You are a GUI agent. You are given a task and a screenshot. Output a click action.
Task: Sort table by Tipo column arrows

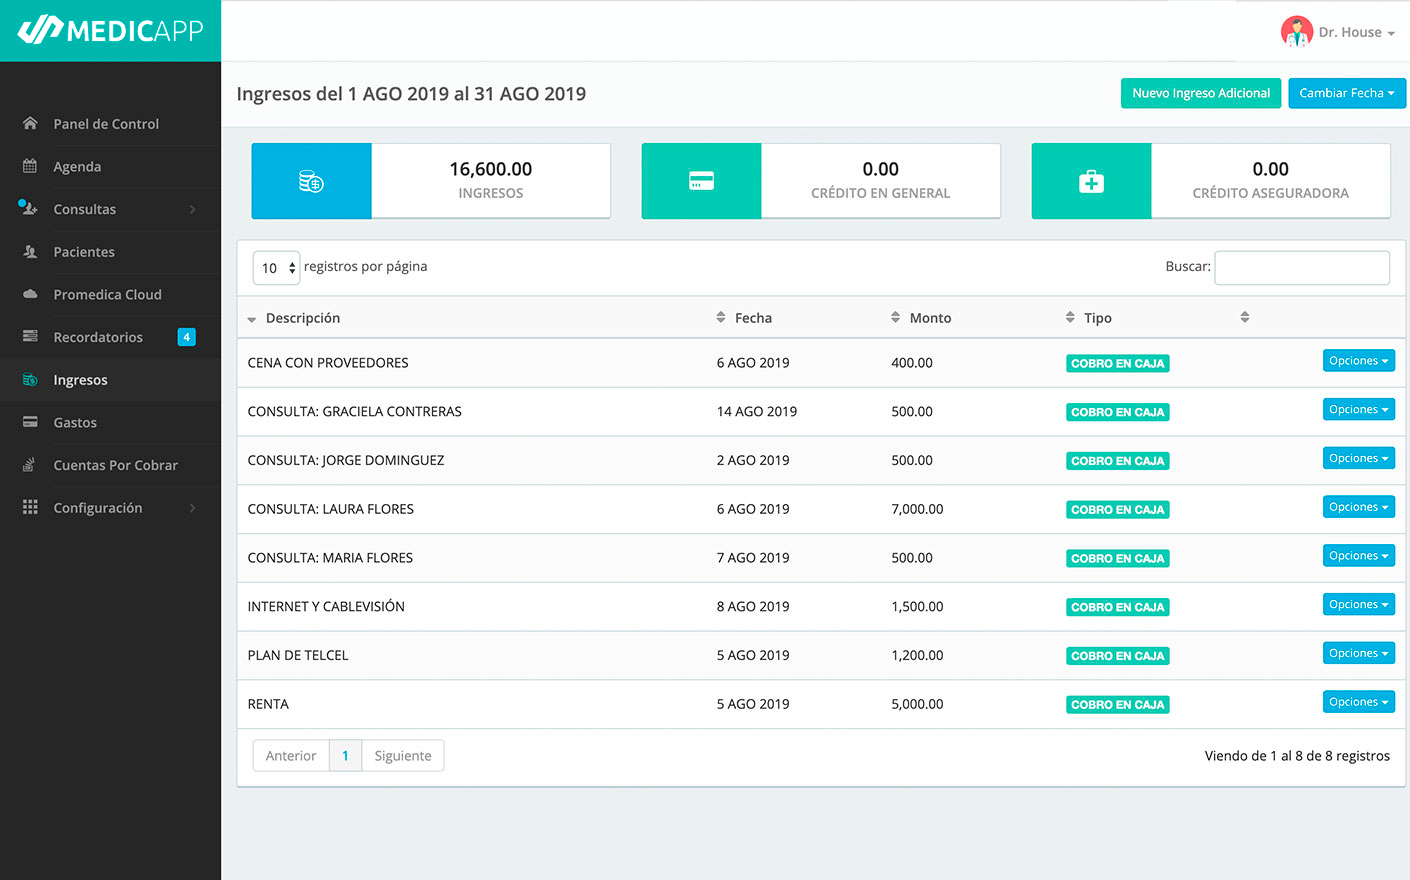[1071, 317]
